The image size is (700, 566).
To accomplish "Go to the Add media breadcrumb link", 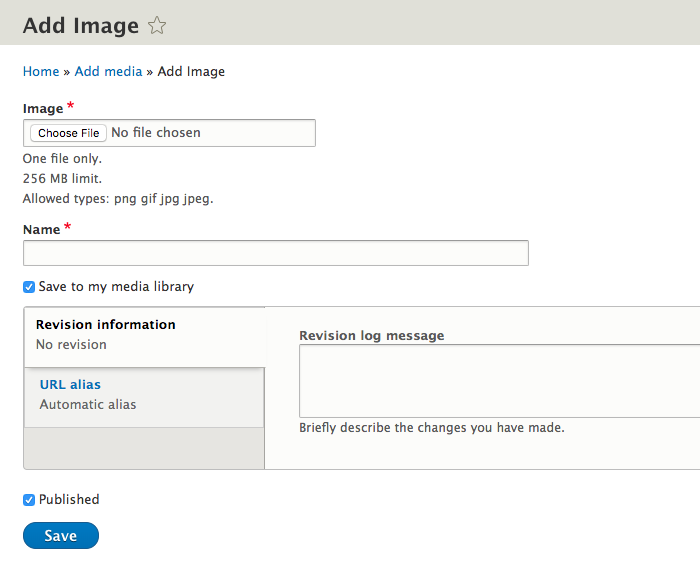I will tap(108, 72).
